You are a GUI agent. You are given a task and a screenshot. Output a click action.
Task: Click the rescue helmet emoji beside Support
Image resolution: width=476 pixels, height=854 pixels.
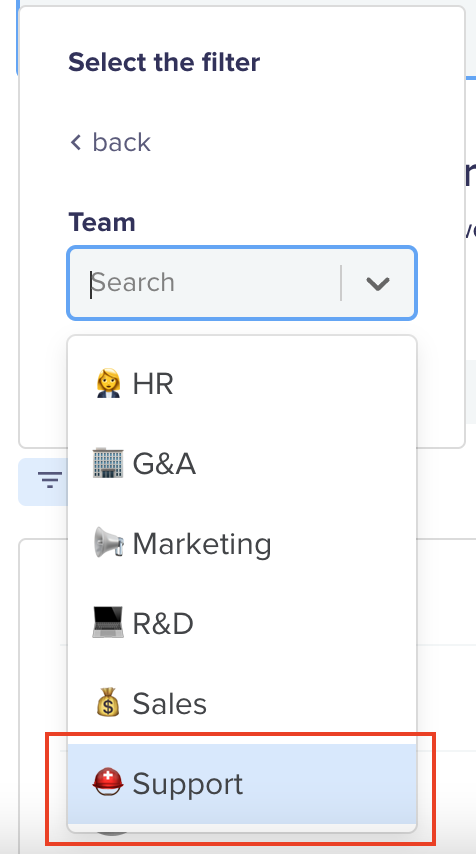click(x=108, y=783)
